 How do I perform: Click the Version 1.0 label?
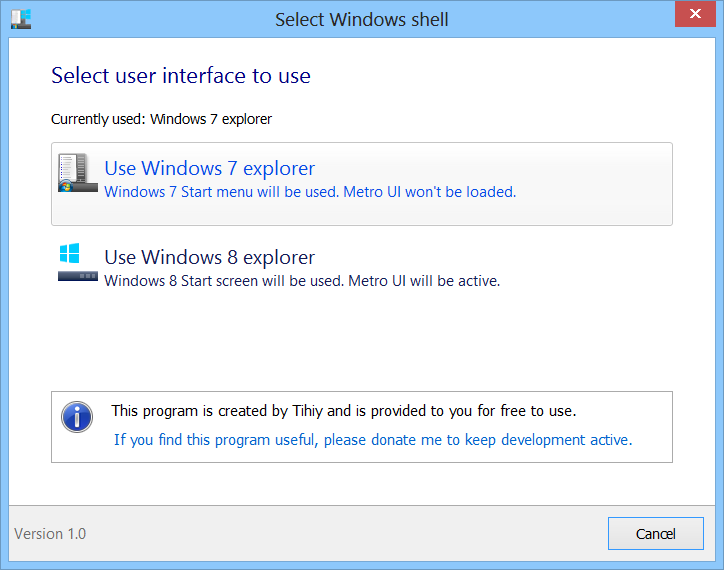click(x=50, y=534)
